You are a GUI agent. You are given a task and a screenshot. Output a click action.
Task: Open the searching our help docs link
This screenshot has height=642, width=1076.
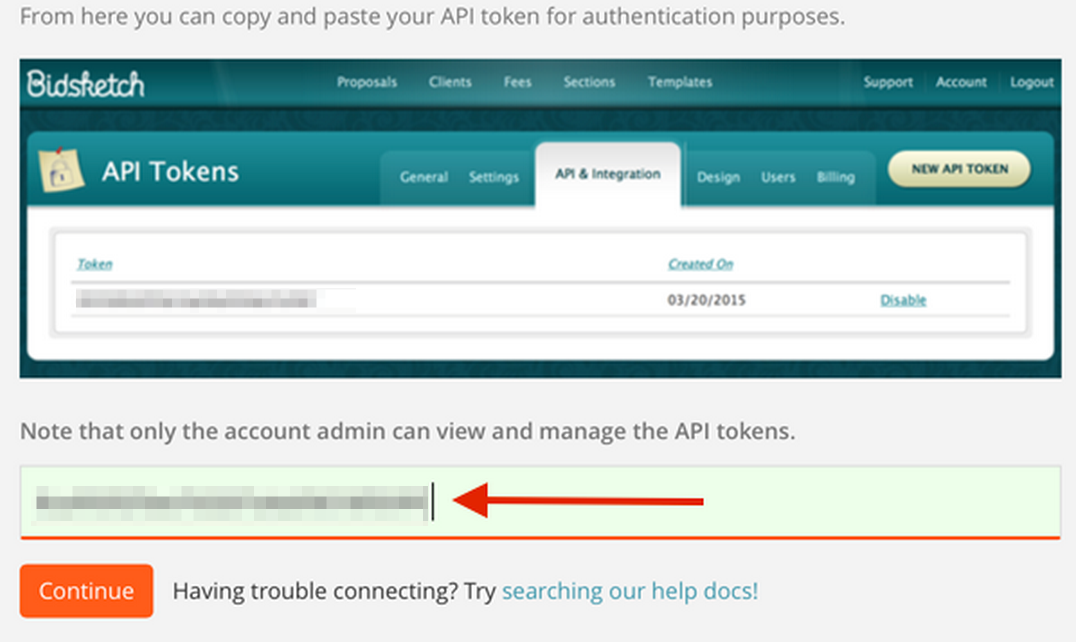(630, 591)
